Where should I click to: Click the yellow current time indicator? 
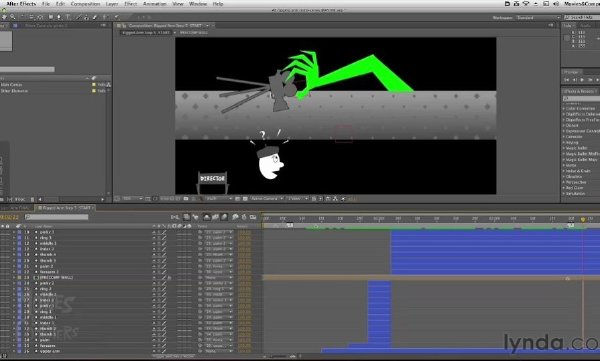(x=583, y=220)
